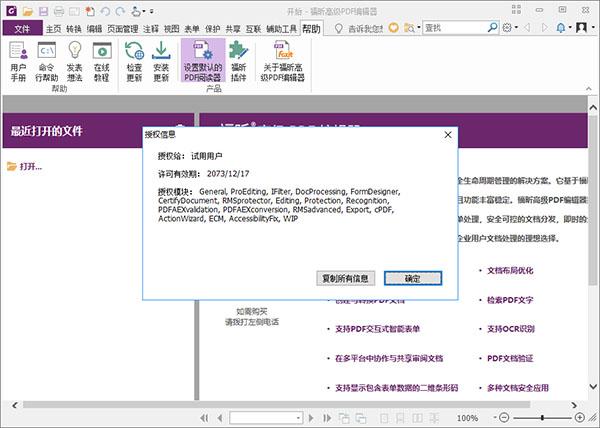Image resolution: width=600 pixels, height=428 pixels.
Task: Click the Save icon in quick access toolbar
Action: (x=44, y=11)
